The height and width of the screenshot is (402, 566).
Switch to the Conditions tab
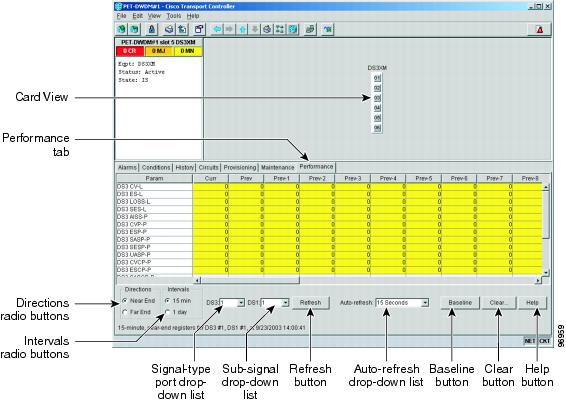coord(156,167)
